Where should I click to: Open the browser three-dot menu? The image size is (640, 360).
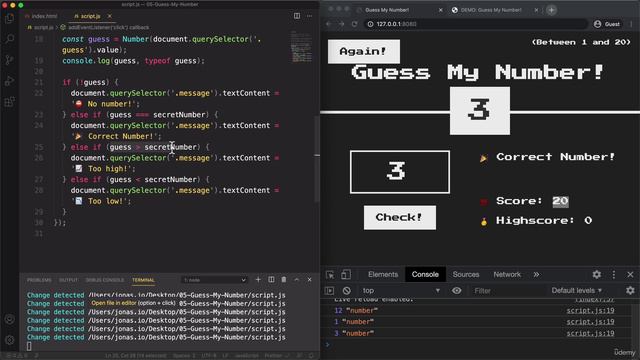point(631,24)
